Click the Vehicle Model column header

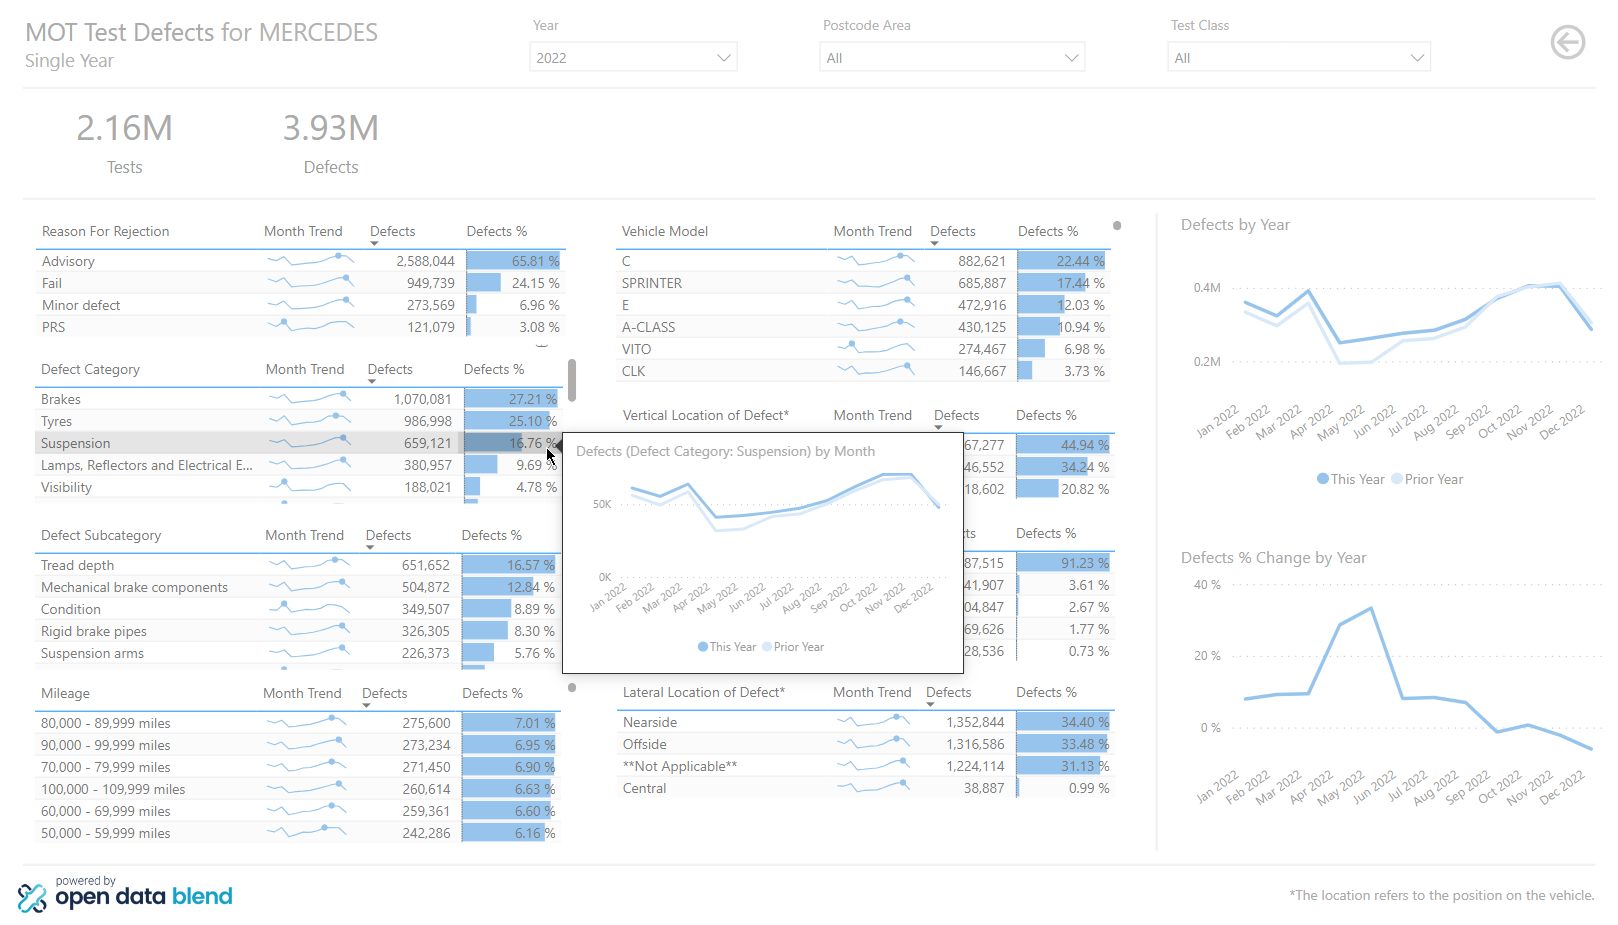[665, 231]
